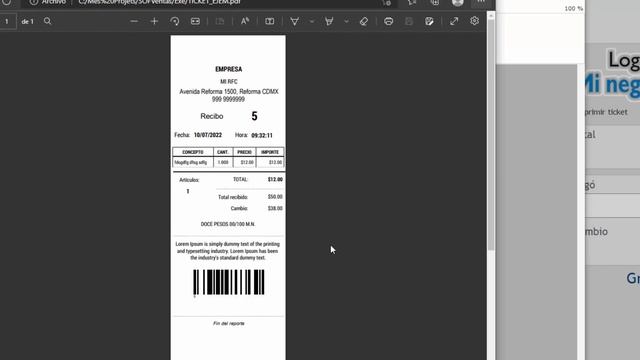Click the browser address bar file path

point(159,2)
